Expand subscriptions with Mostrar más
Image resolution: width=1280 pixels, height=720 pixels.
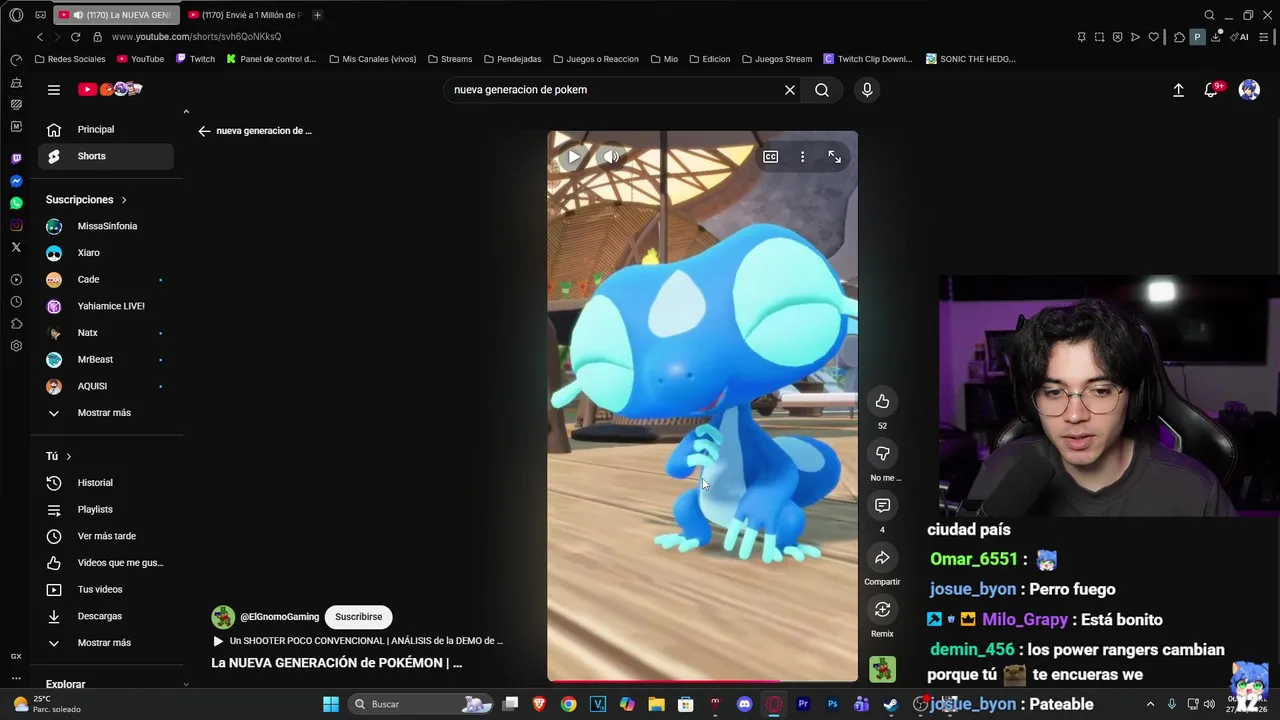pos(106,413)
